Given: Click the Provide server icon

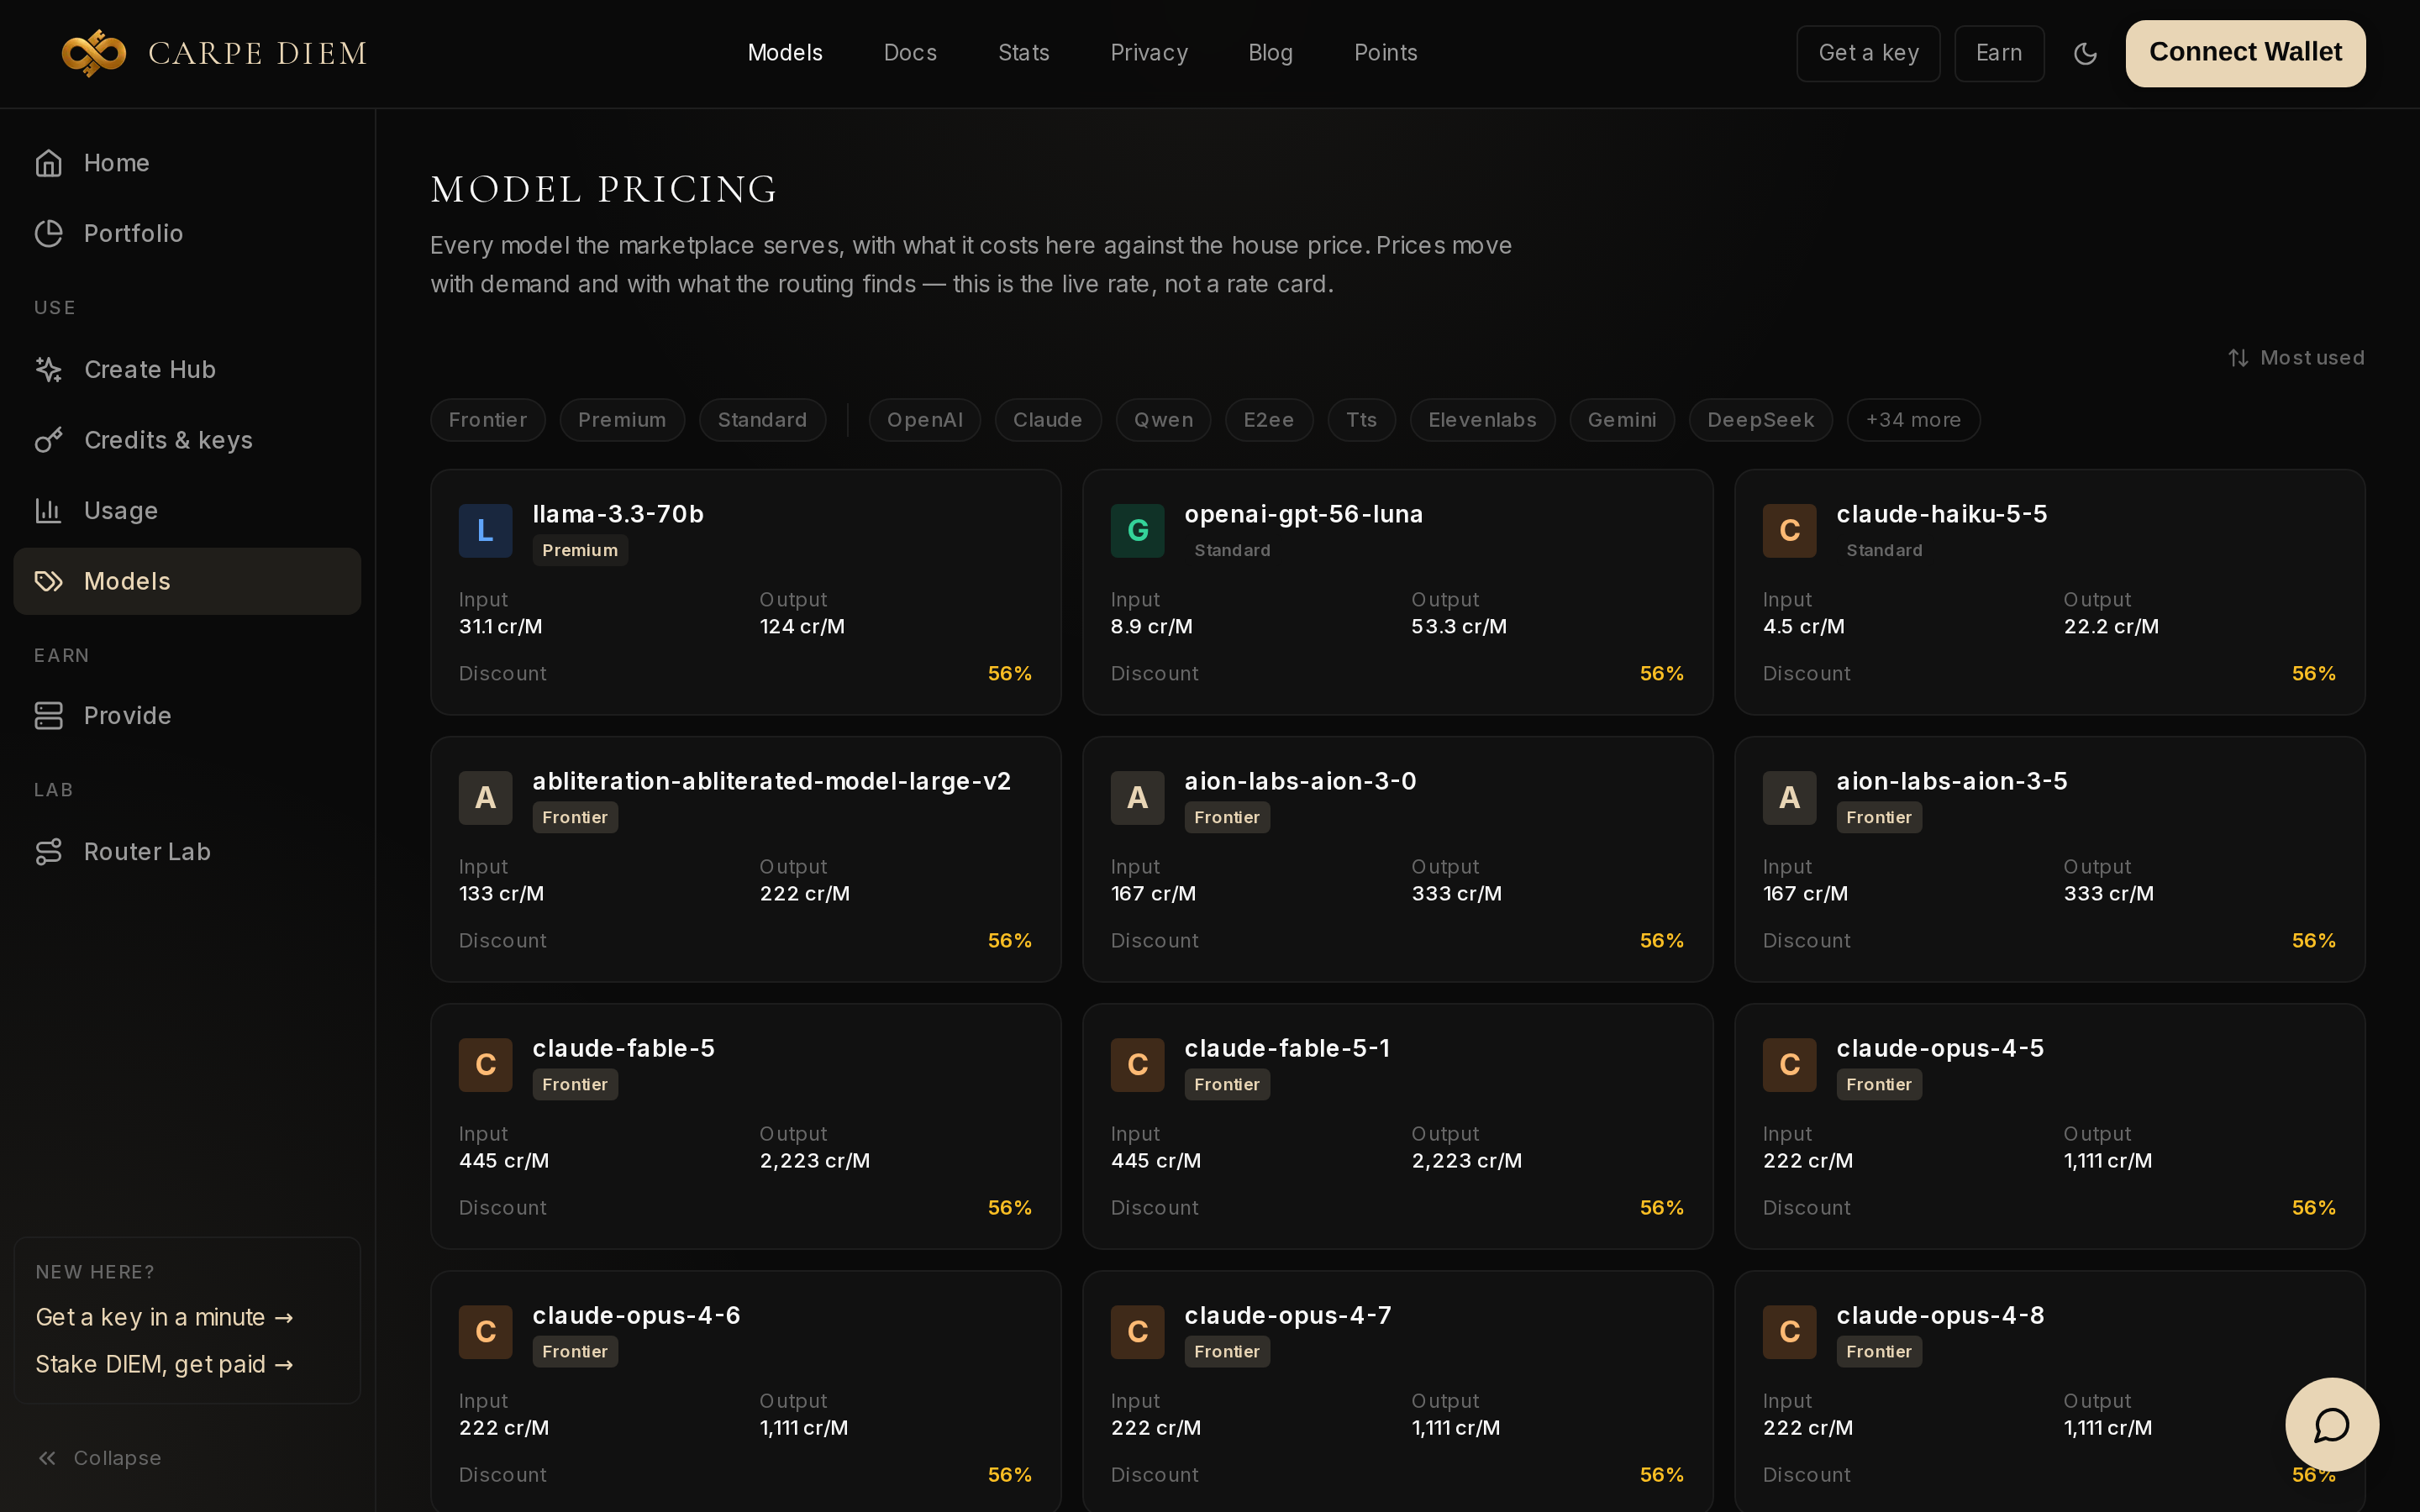Looking at the screenshot, I should coord(49,716).
